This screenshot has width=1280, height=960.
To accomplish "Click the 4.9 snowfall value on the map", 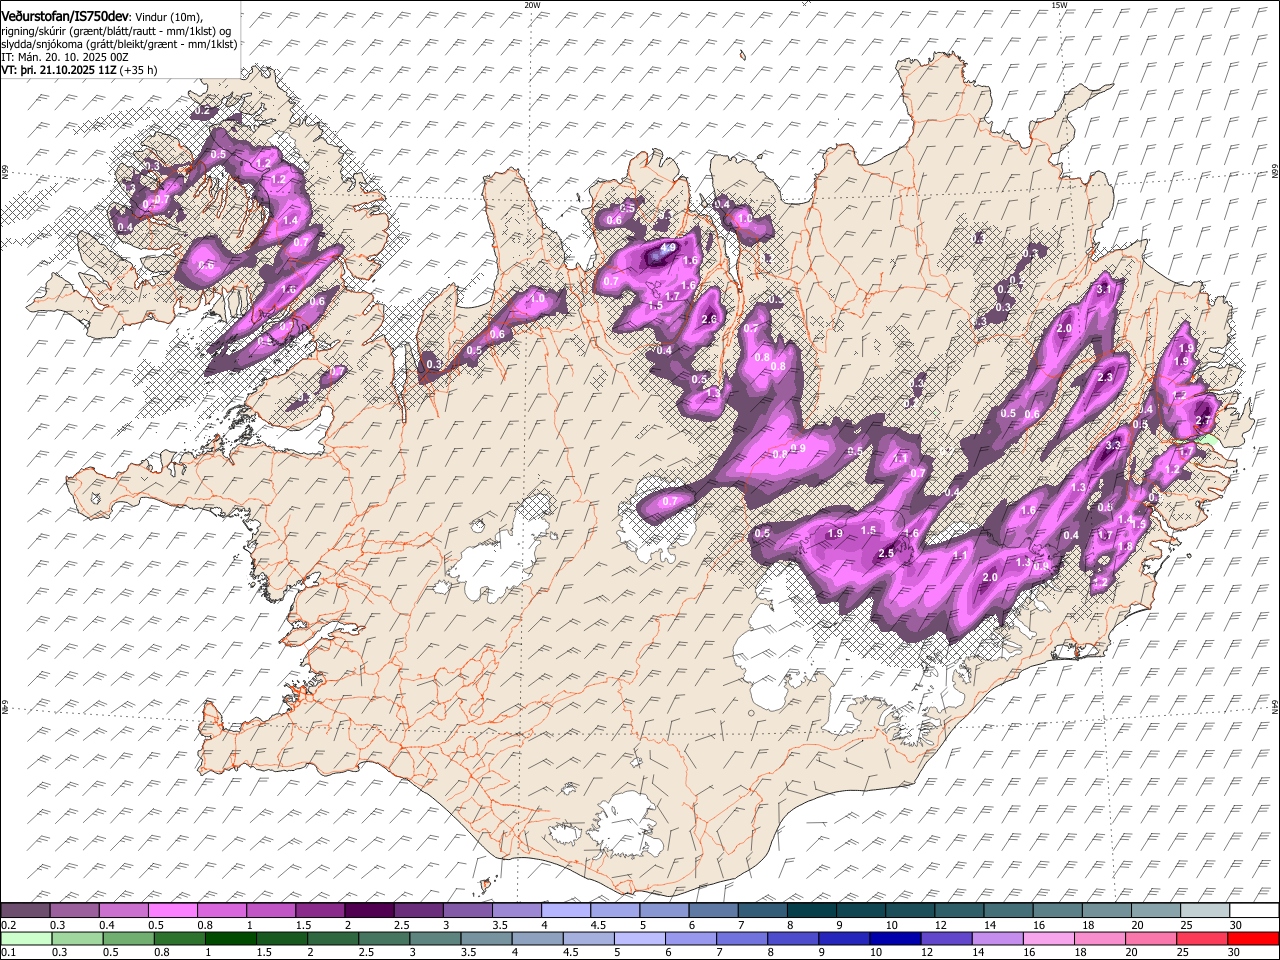I will tap(669, 247).
